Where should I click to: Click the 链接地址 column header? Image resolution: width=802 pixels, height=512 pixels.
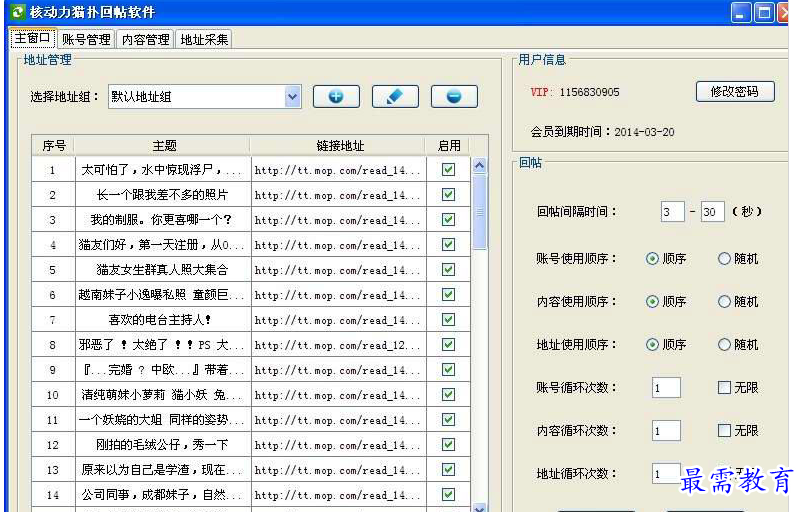[339, 146]
